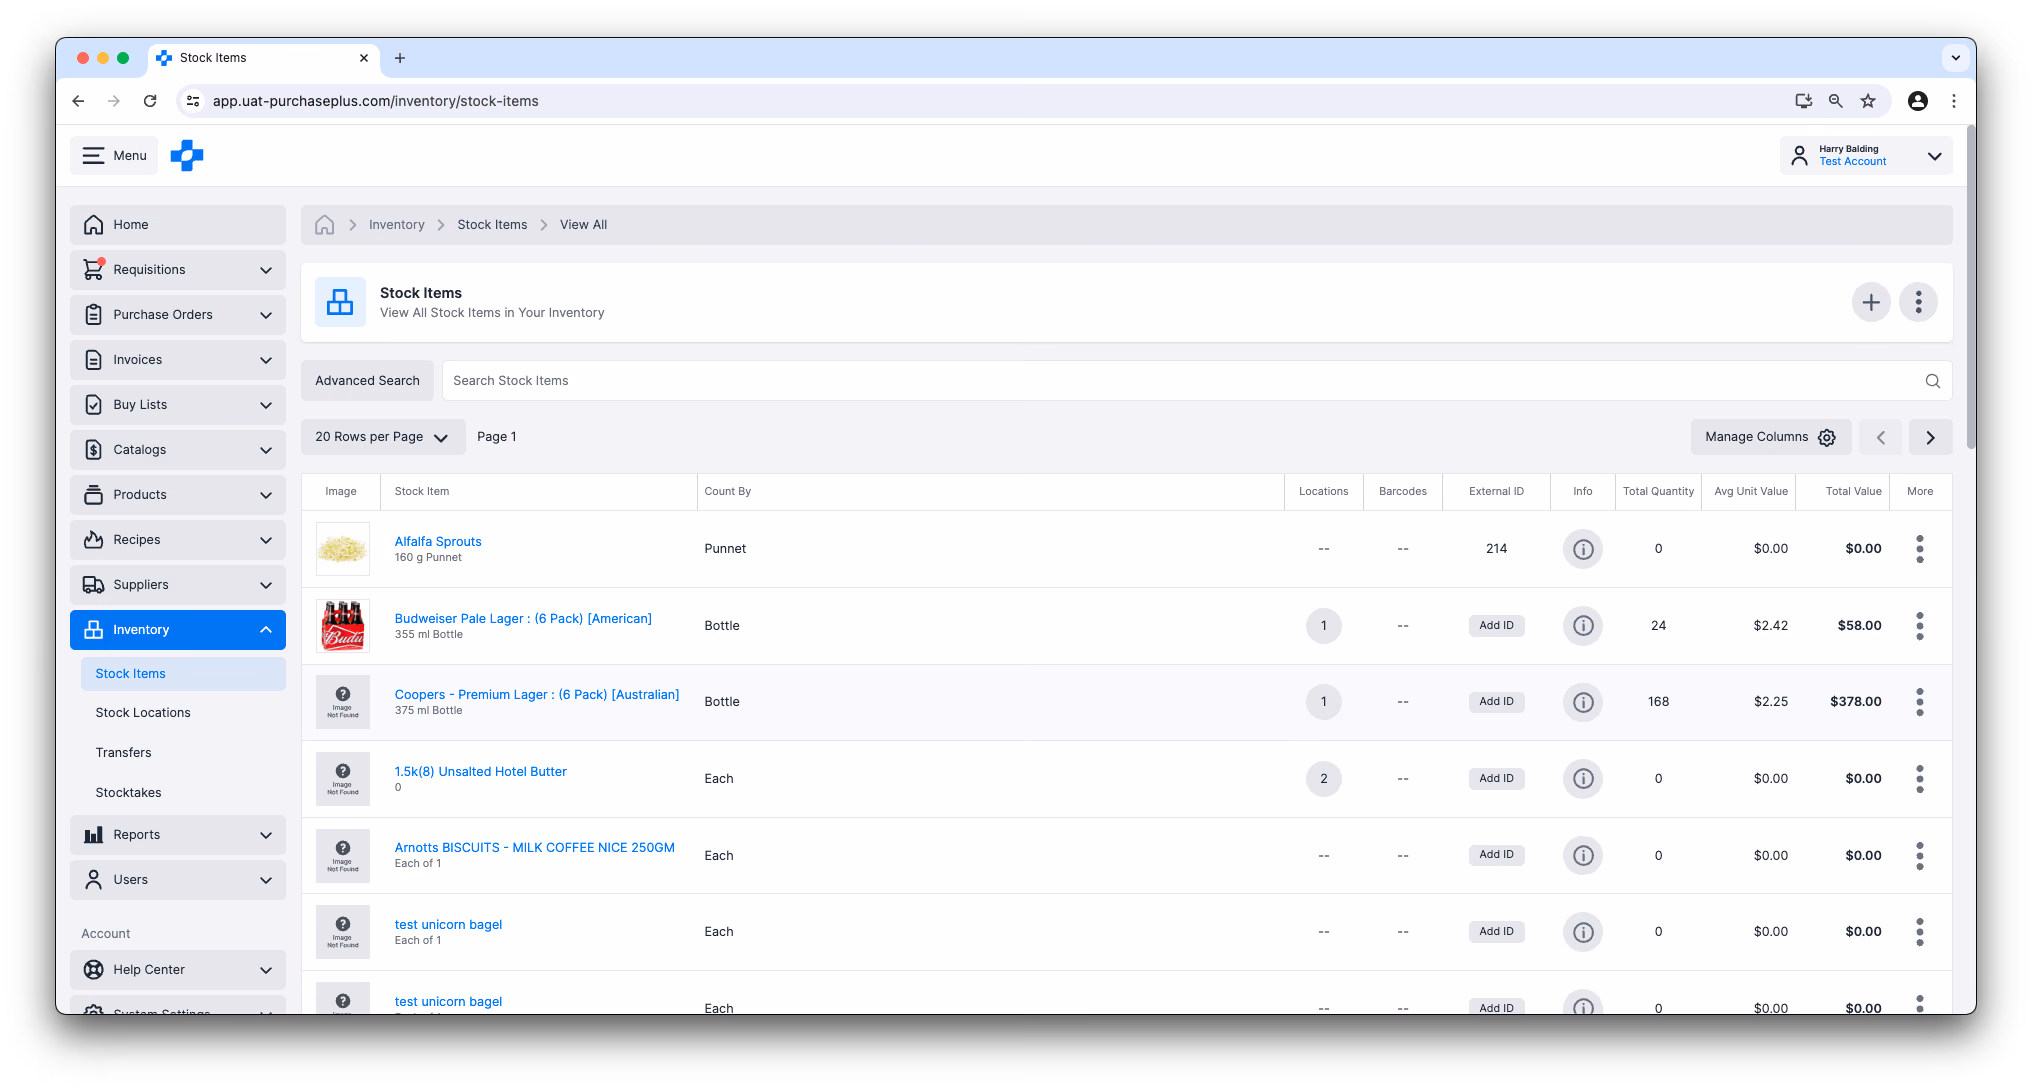Open info icon for Arnotts BISCUITS row
2032x1088 pixels.
pyautogui.click(x=1583, y=855)
